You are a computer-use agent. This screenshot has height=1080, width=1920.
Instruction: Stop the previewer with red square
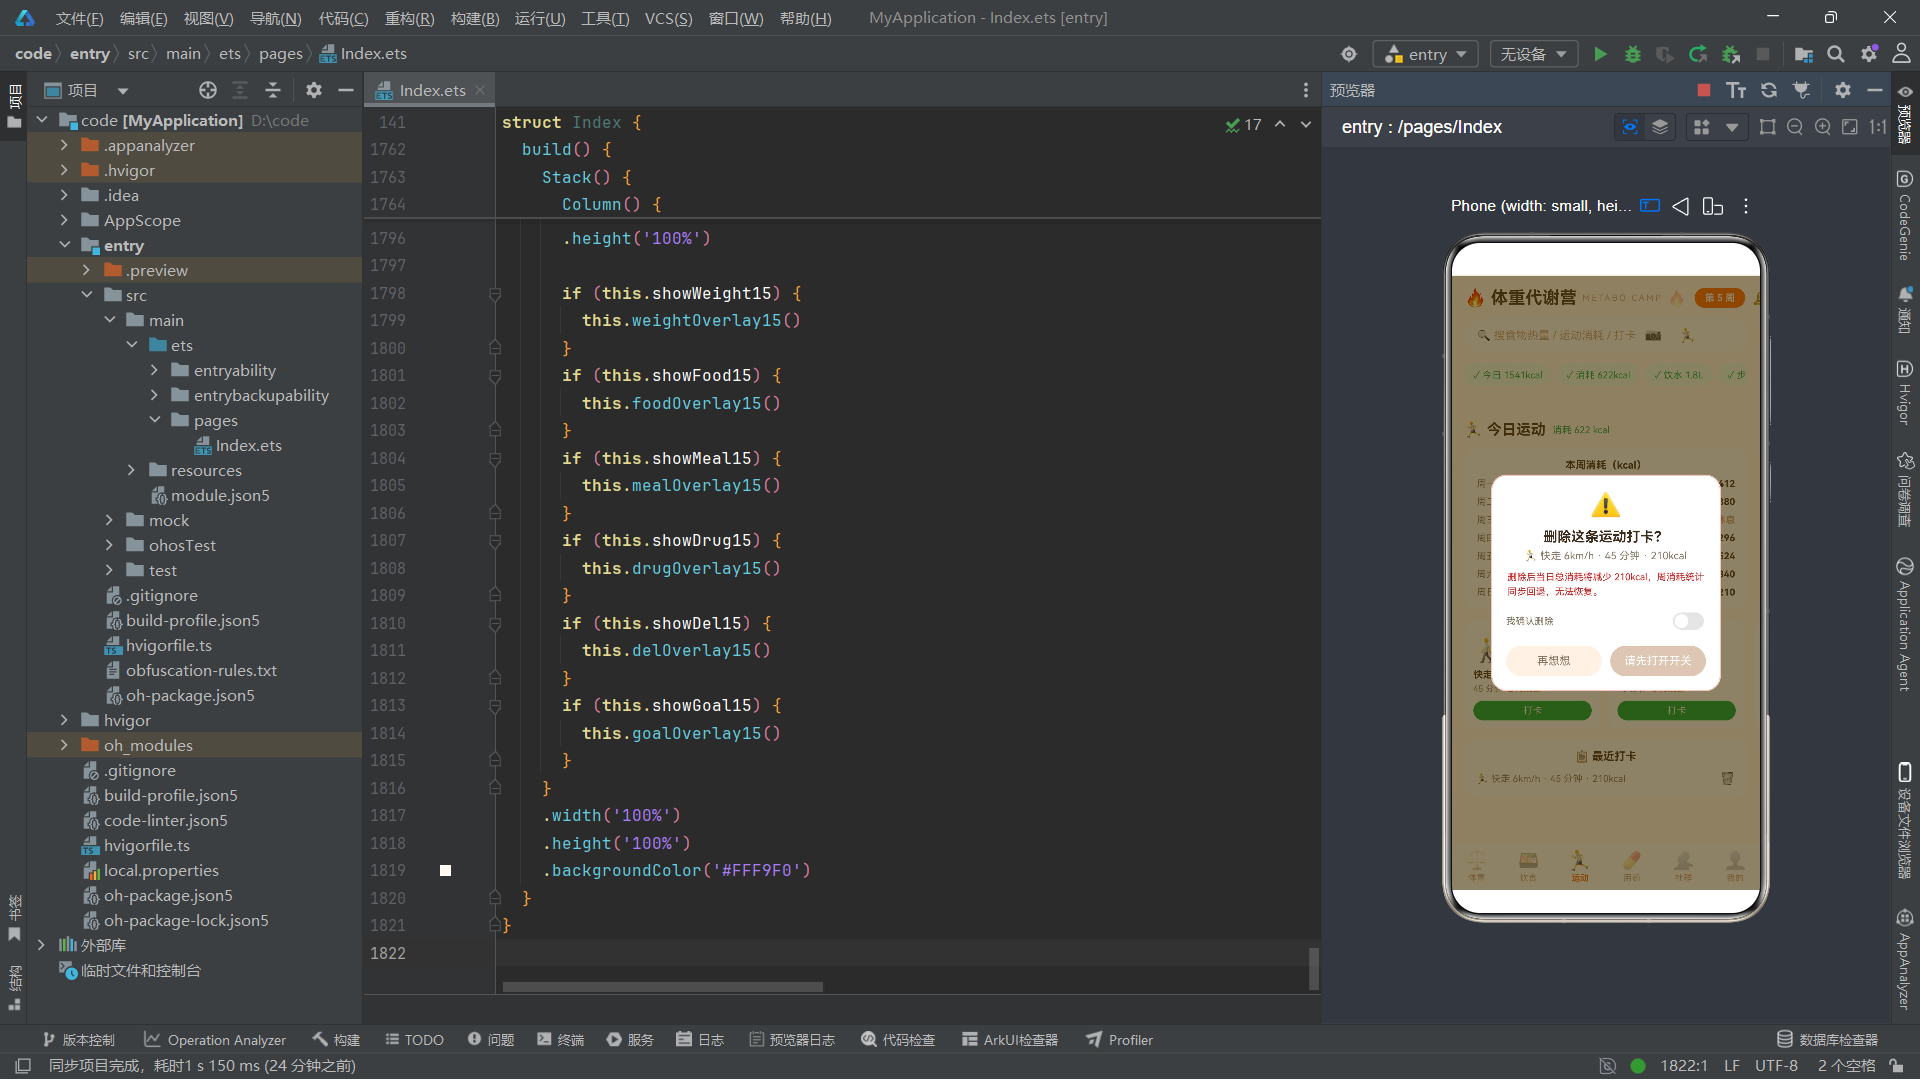[x=1704, y=90]
